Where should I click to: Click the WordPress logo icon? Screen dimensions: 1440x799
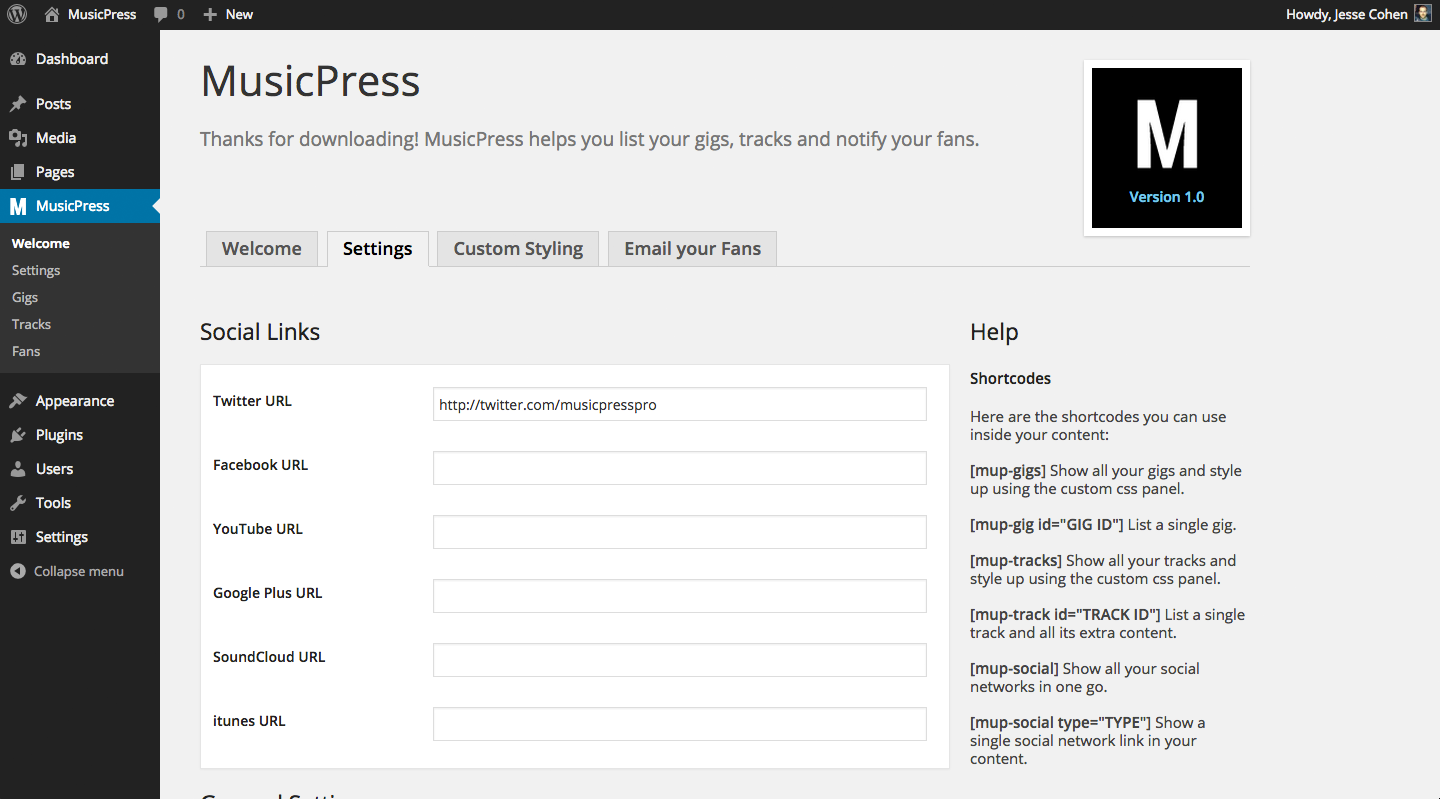[x=17, y=14]
